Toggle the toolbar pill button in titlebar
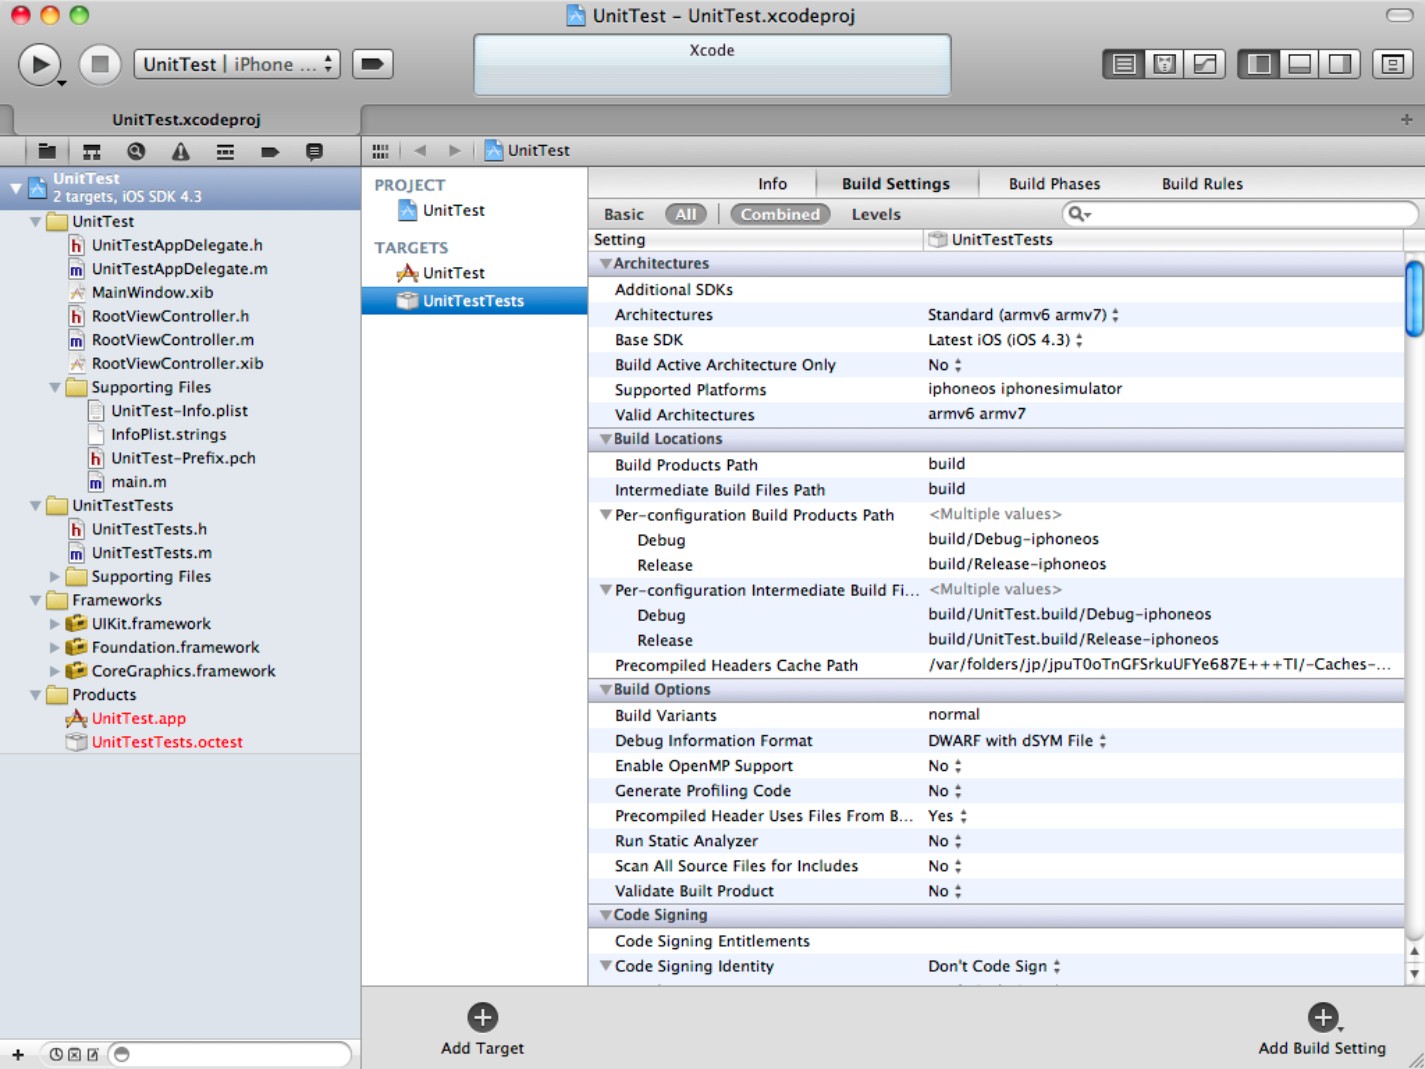 tap(1399, 15)
